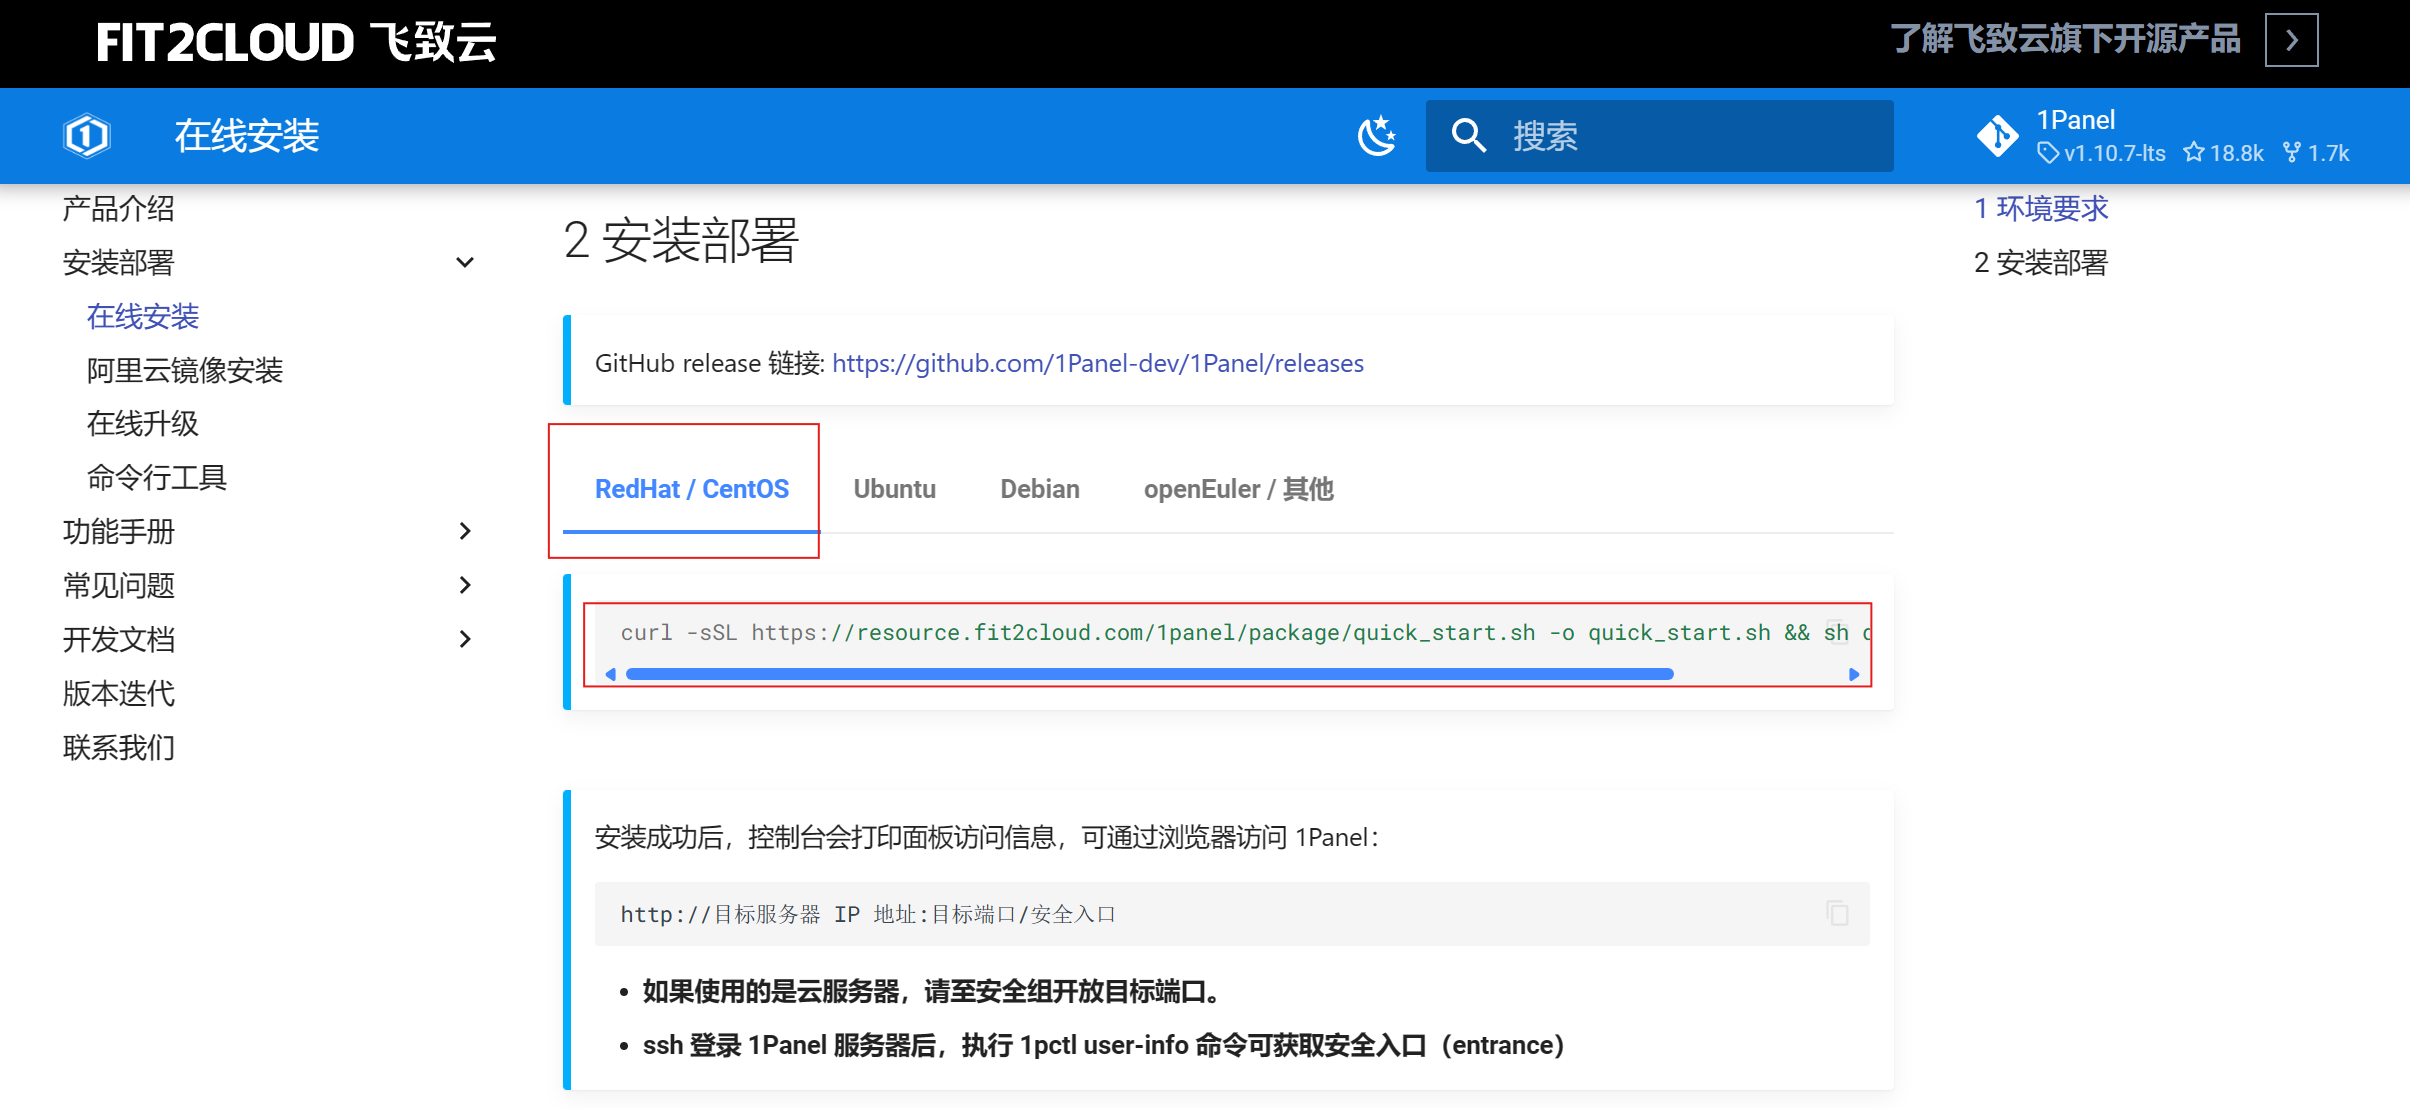Open the openEuler / 其他 tab

click(1238, 489)
